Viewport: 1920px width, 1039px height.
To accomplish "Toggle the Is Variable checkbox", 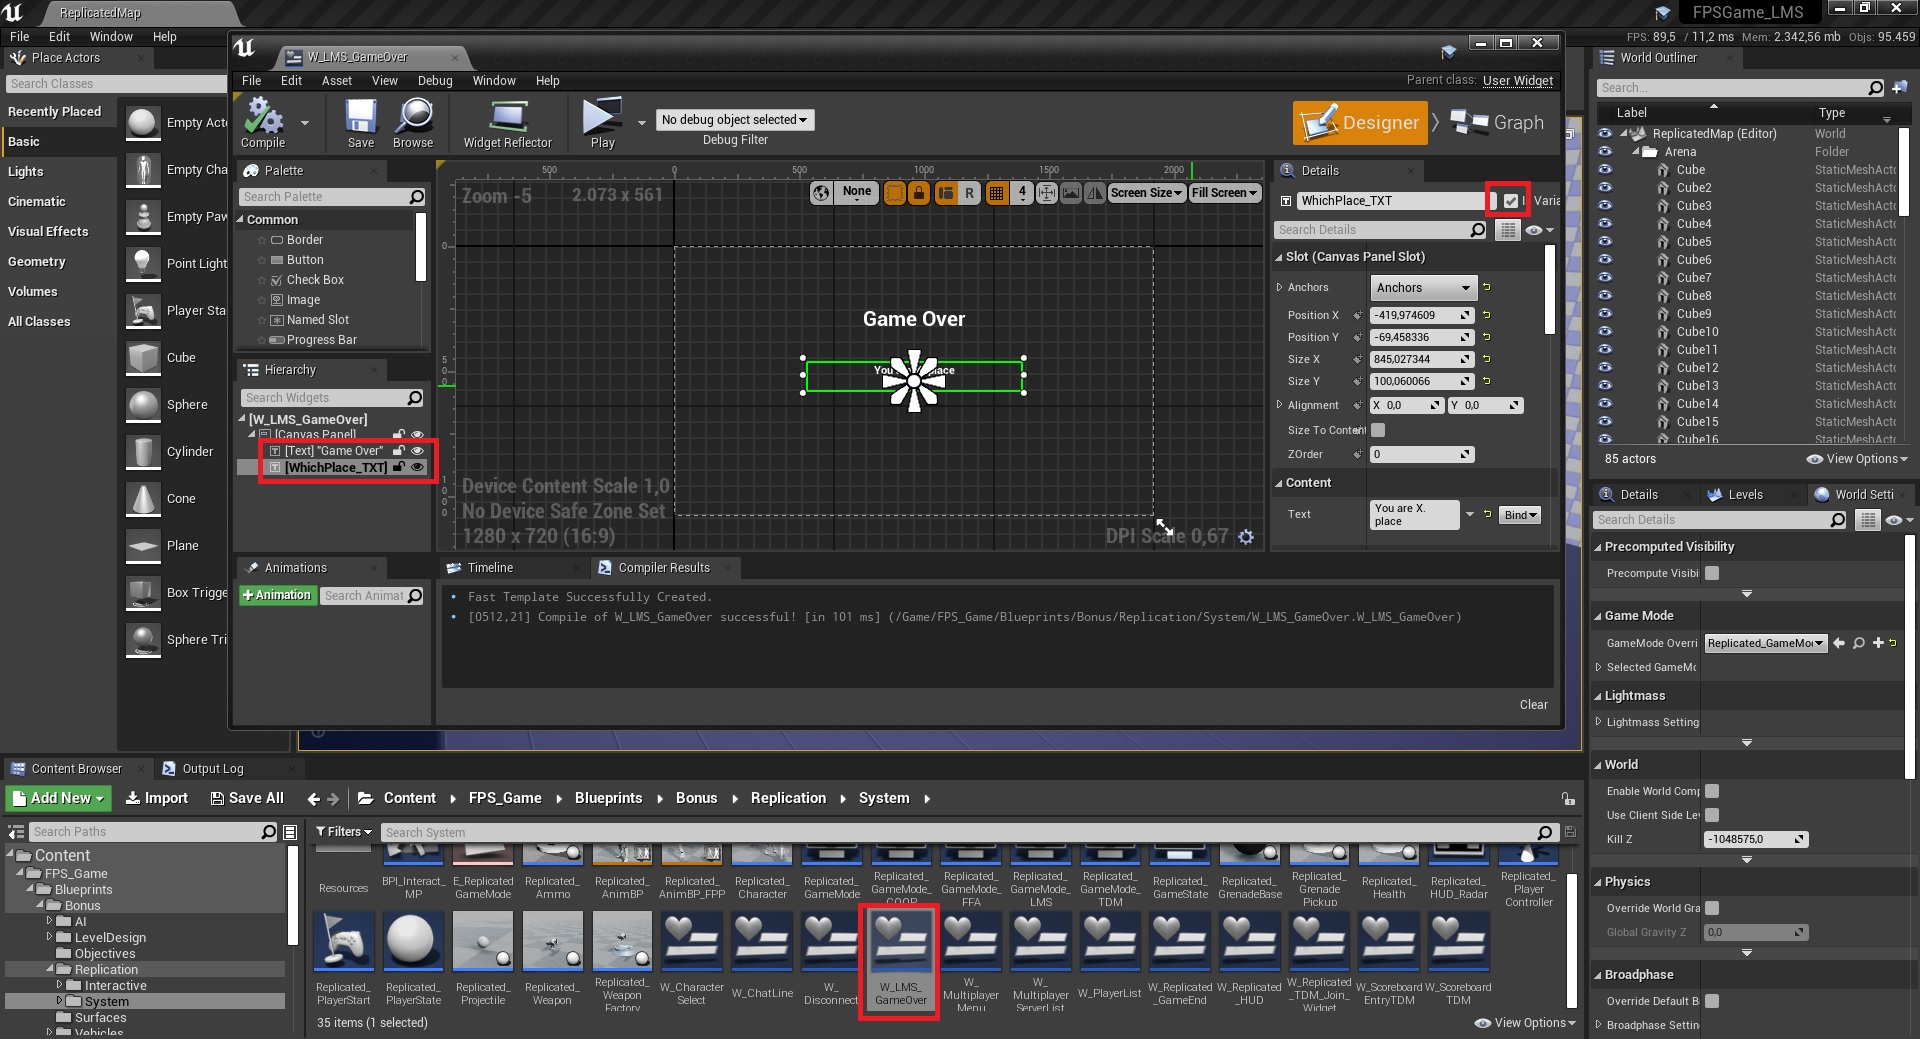I will coord(1510,201).
